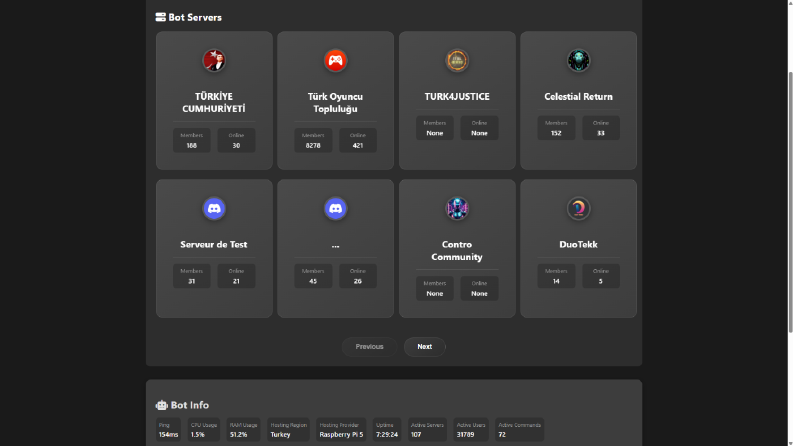Click the Bot Info robot icon
Screen dimensions: 793x446
161,405
